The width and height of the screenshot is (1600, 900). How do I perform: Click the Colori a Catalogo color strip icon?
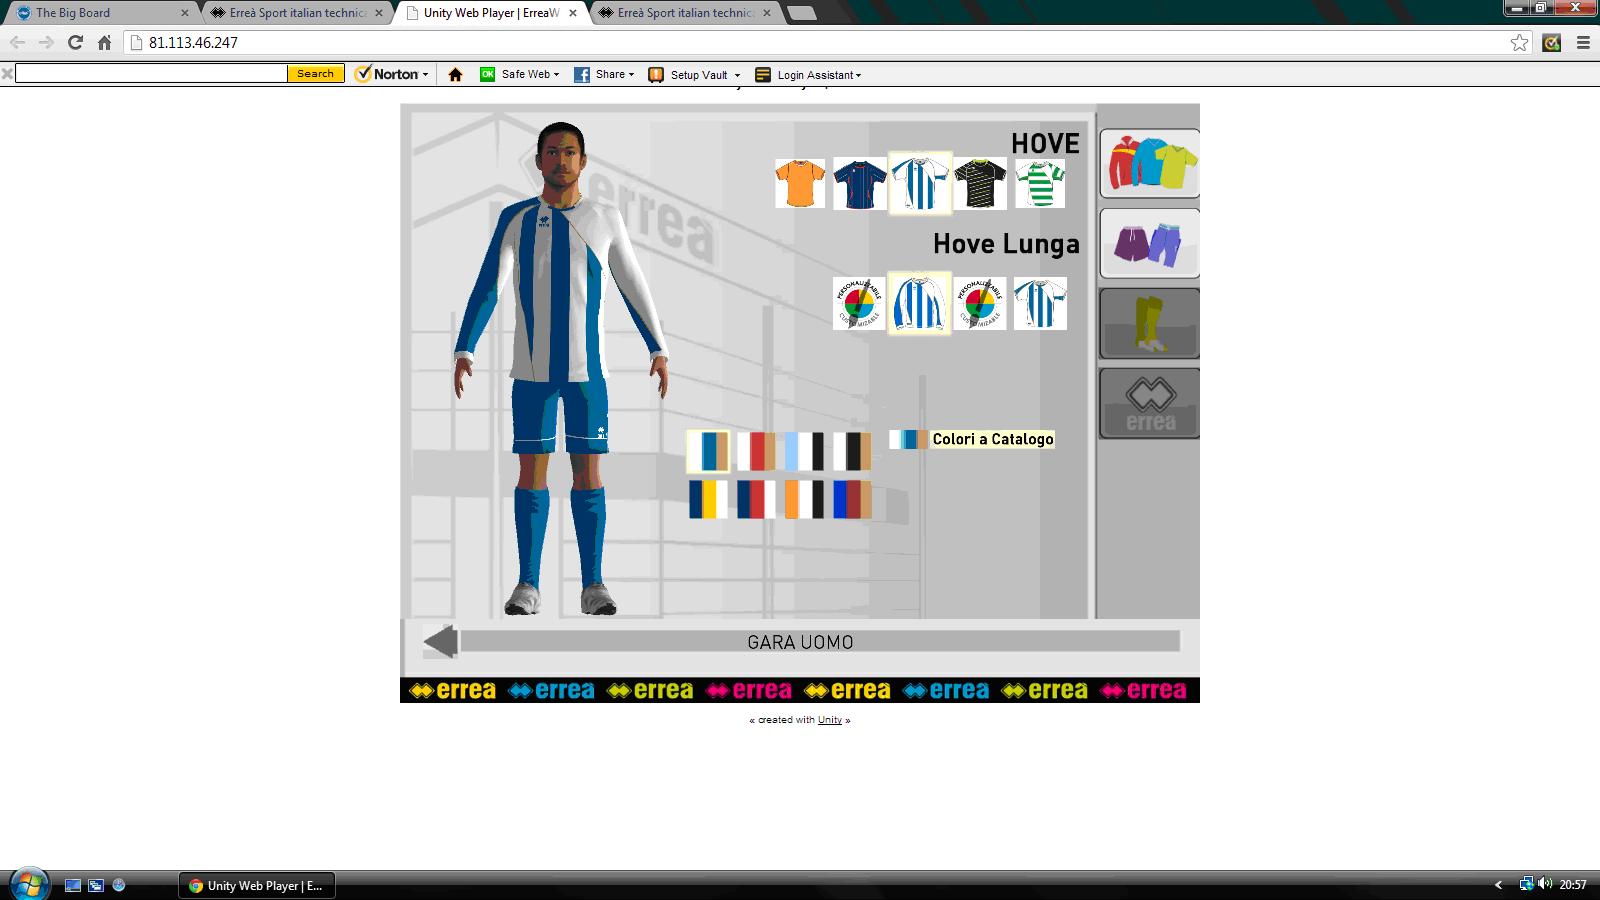tap(909, 439)
